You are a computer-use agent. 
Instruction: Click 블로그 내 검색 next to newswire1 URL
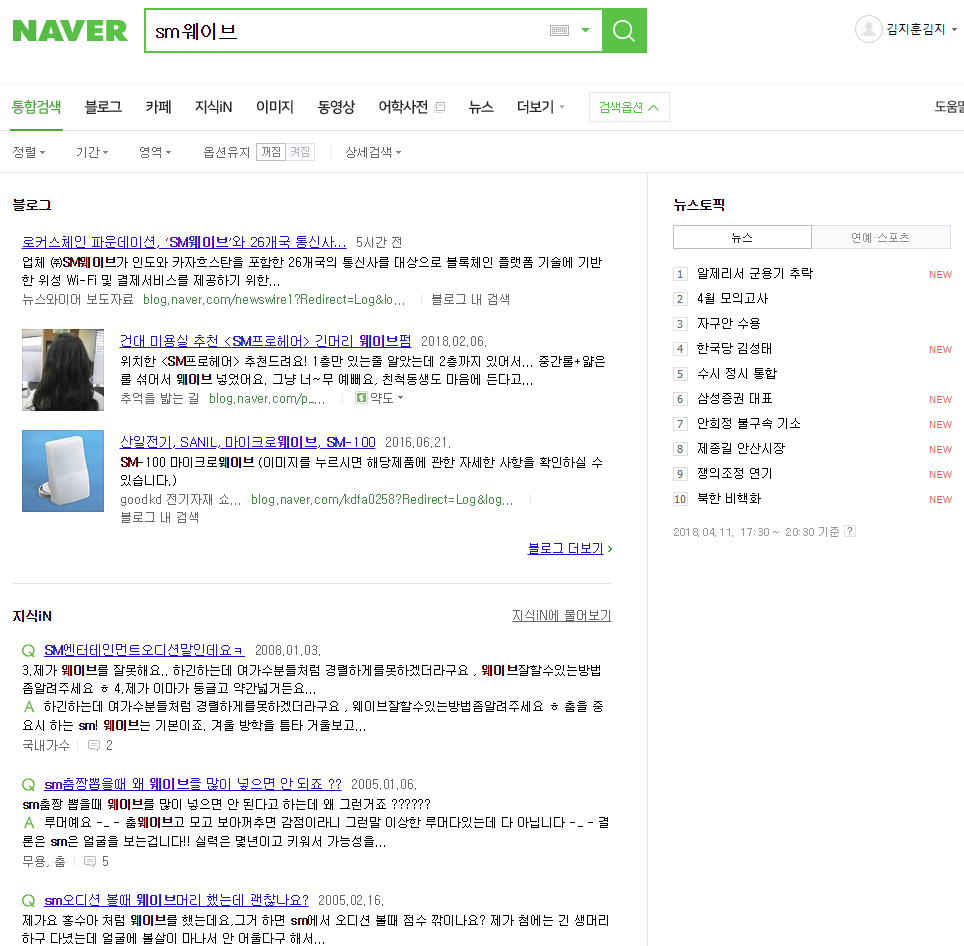tap(470, 299)
